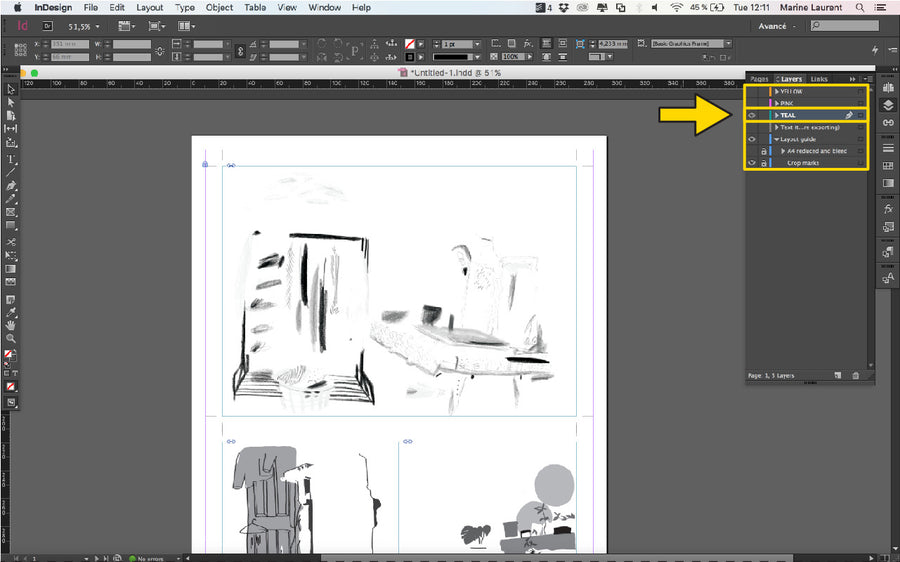Open View Options dropdown
This screenshot has width=900, height=562.
coord(126,26)
